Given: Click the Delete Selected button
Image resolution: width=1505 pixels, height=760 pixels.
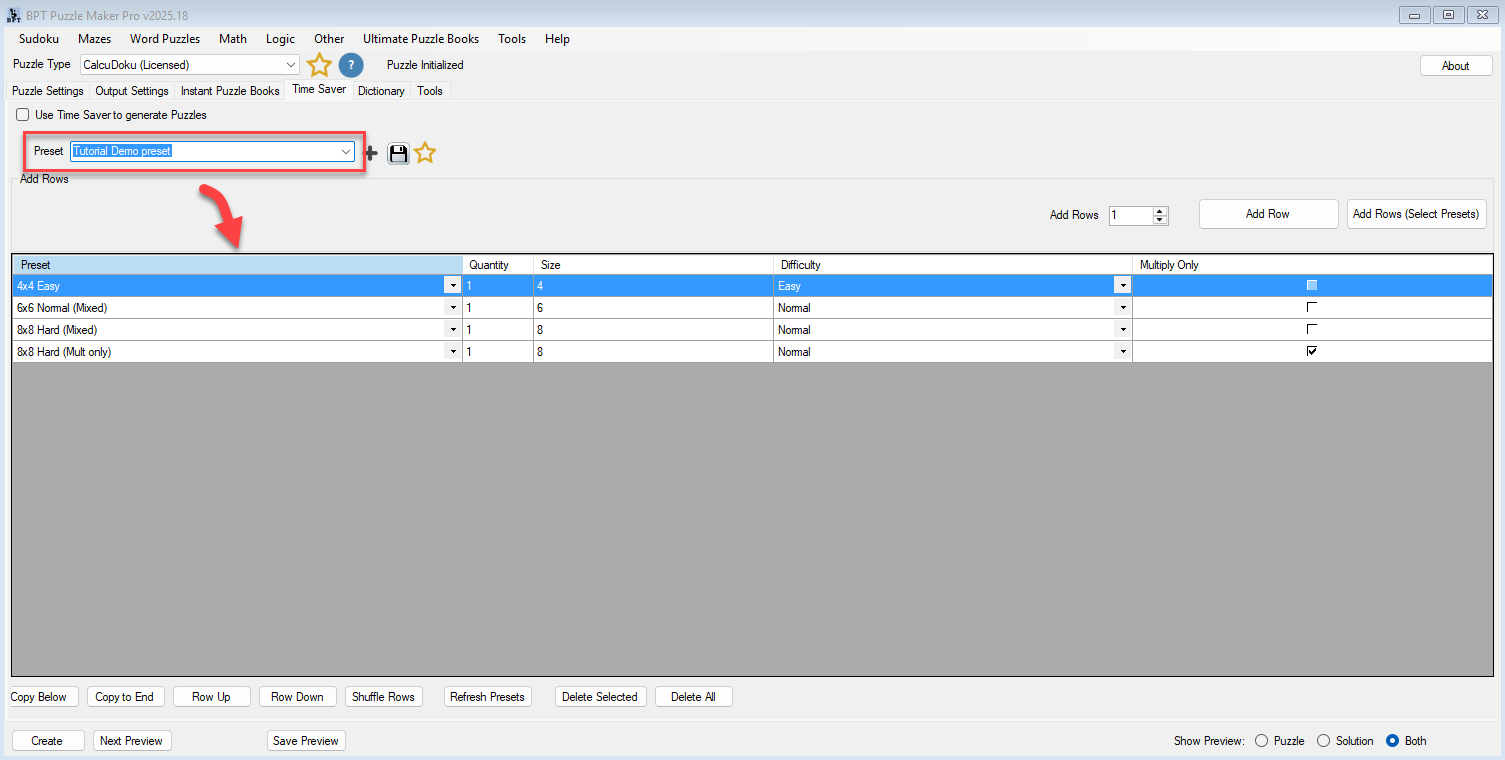Looking at the screenshot, I should click(x=600, y=697).
